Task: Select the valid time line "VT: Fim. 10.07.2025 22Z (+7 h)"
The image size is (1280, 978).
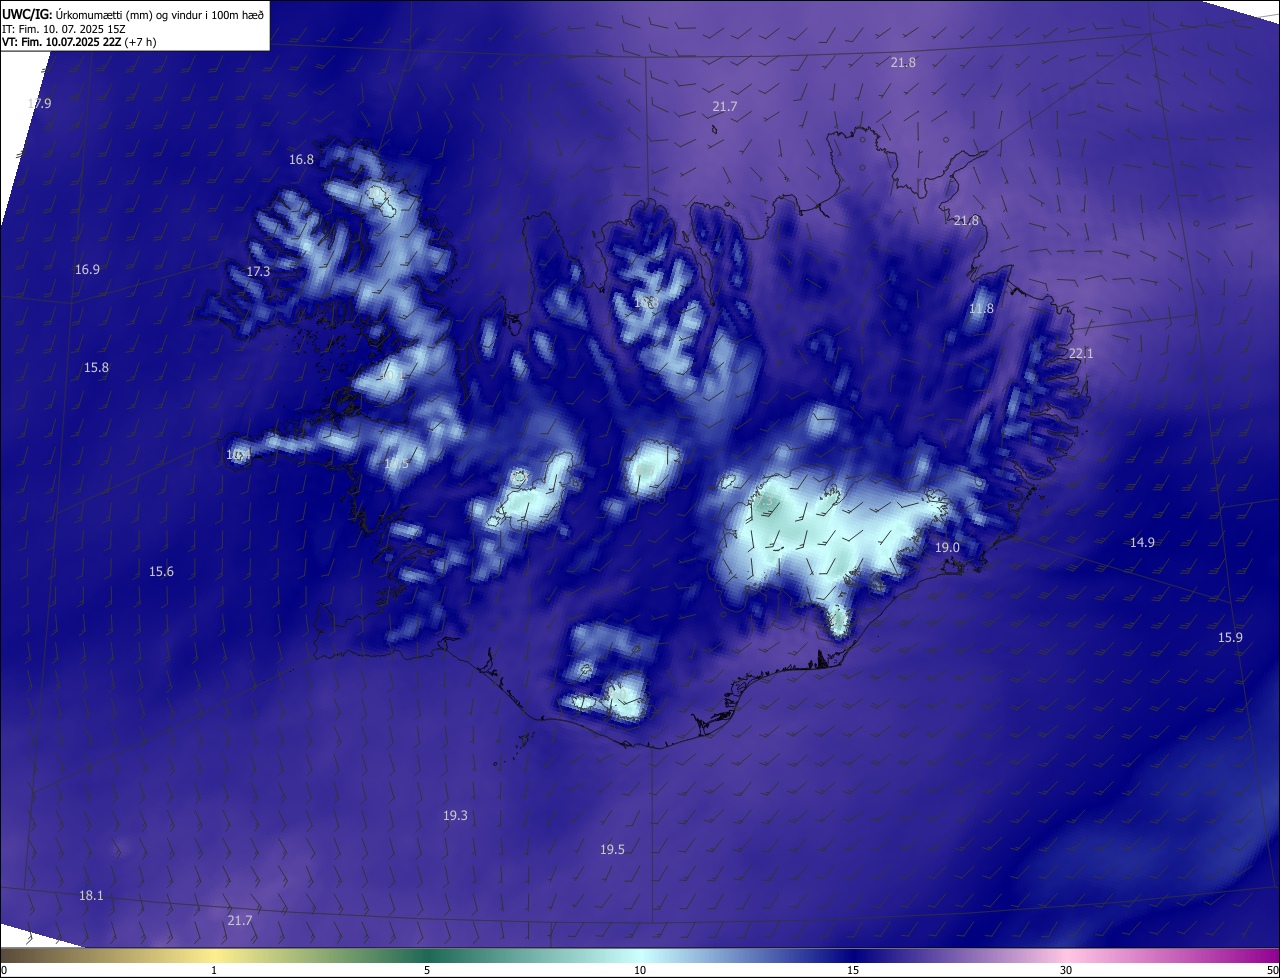Action: click(79, 42)
